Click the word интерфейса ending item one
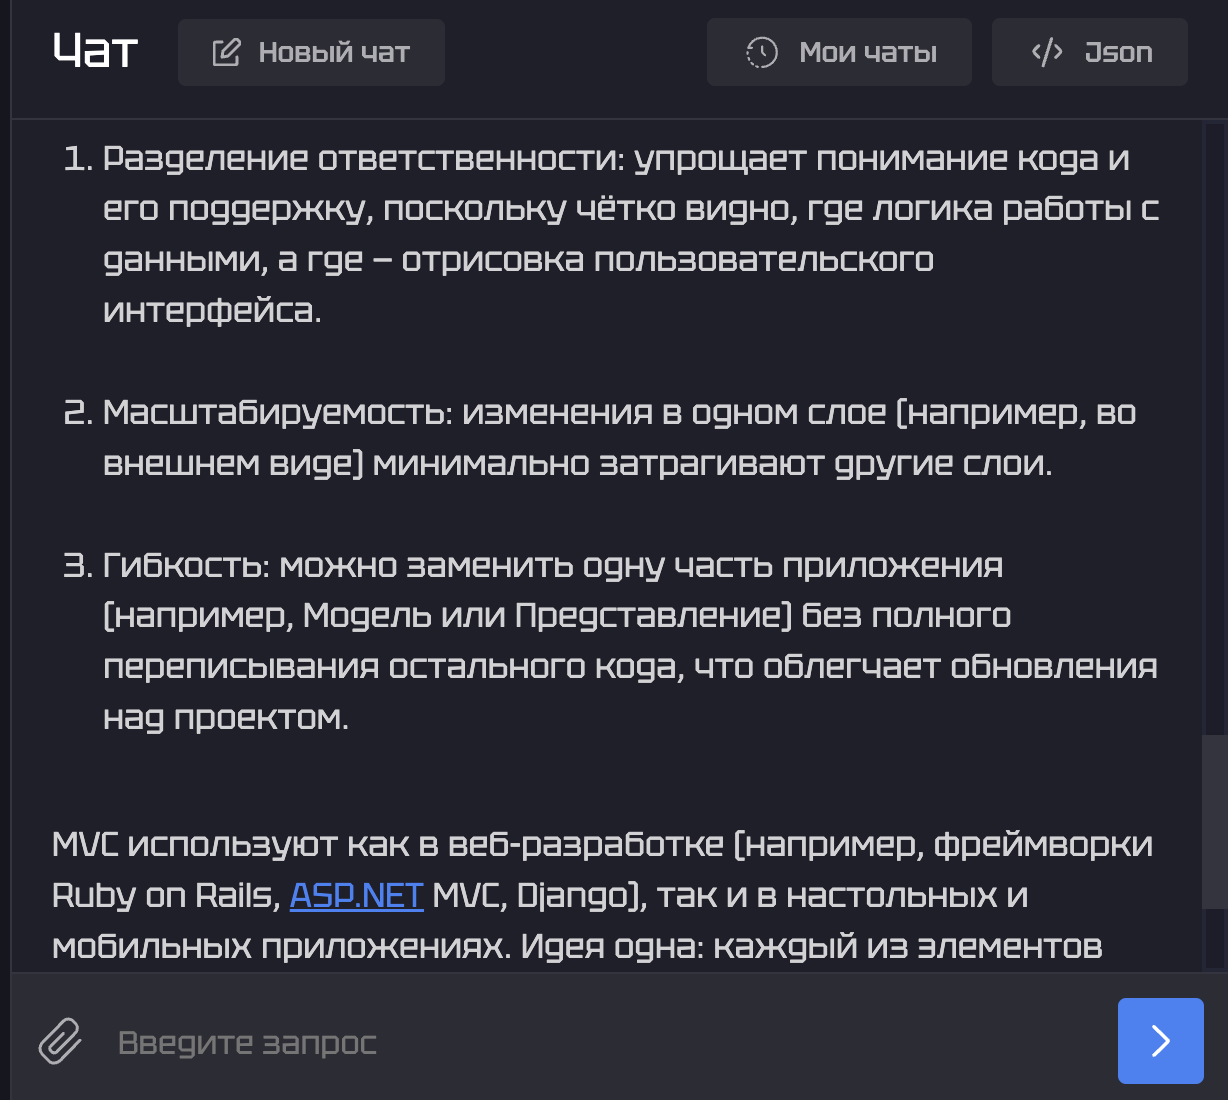The width and height of the screenshot is (1228, 1100). coord(212,311)
